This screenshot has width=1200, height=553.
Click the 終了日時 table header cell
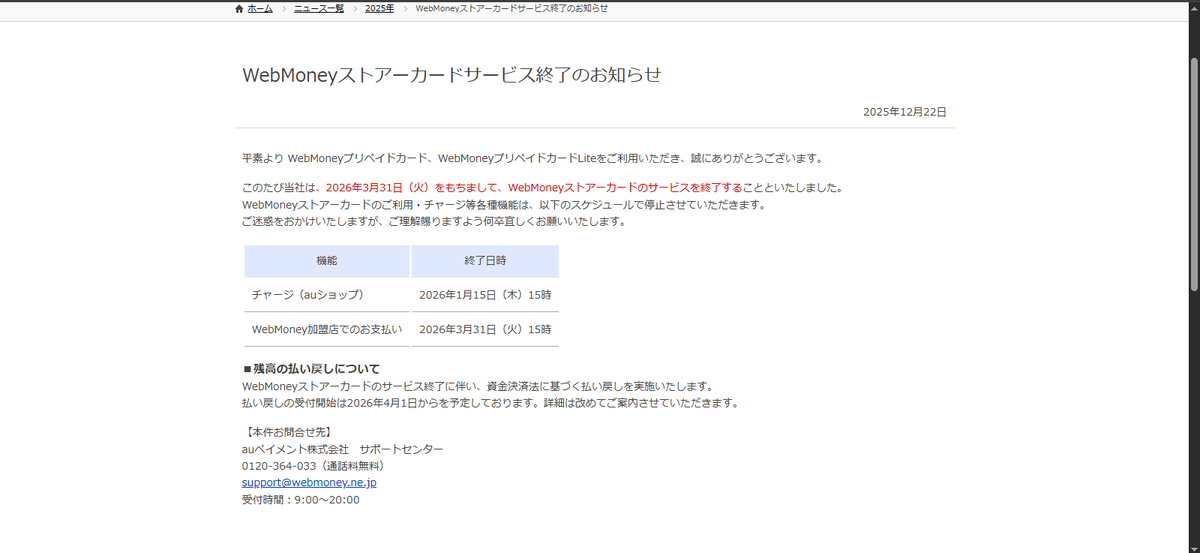[x=485, y=261]
